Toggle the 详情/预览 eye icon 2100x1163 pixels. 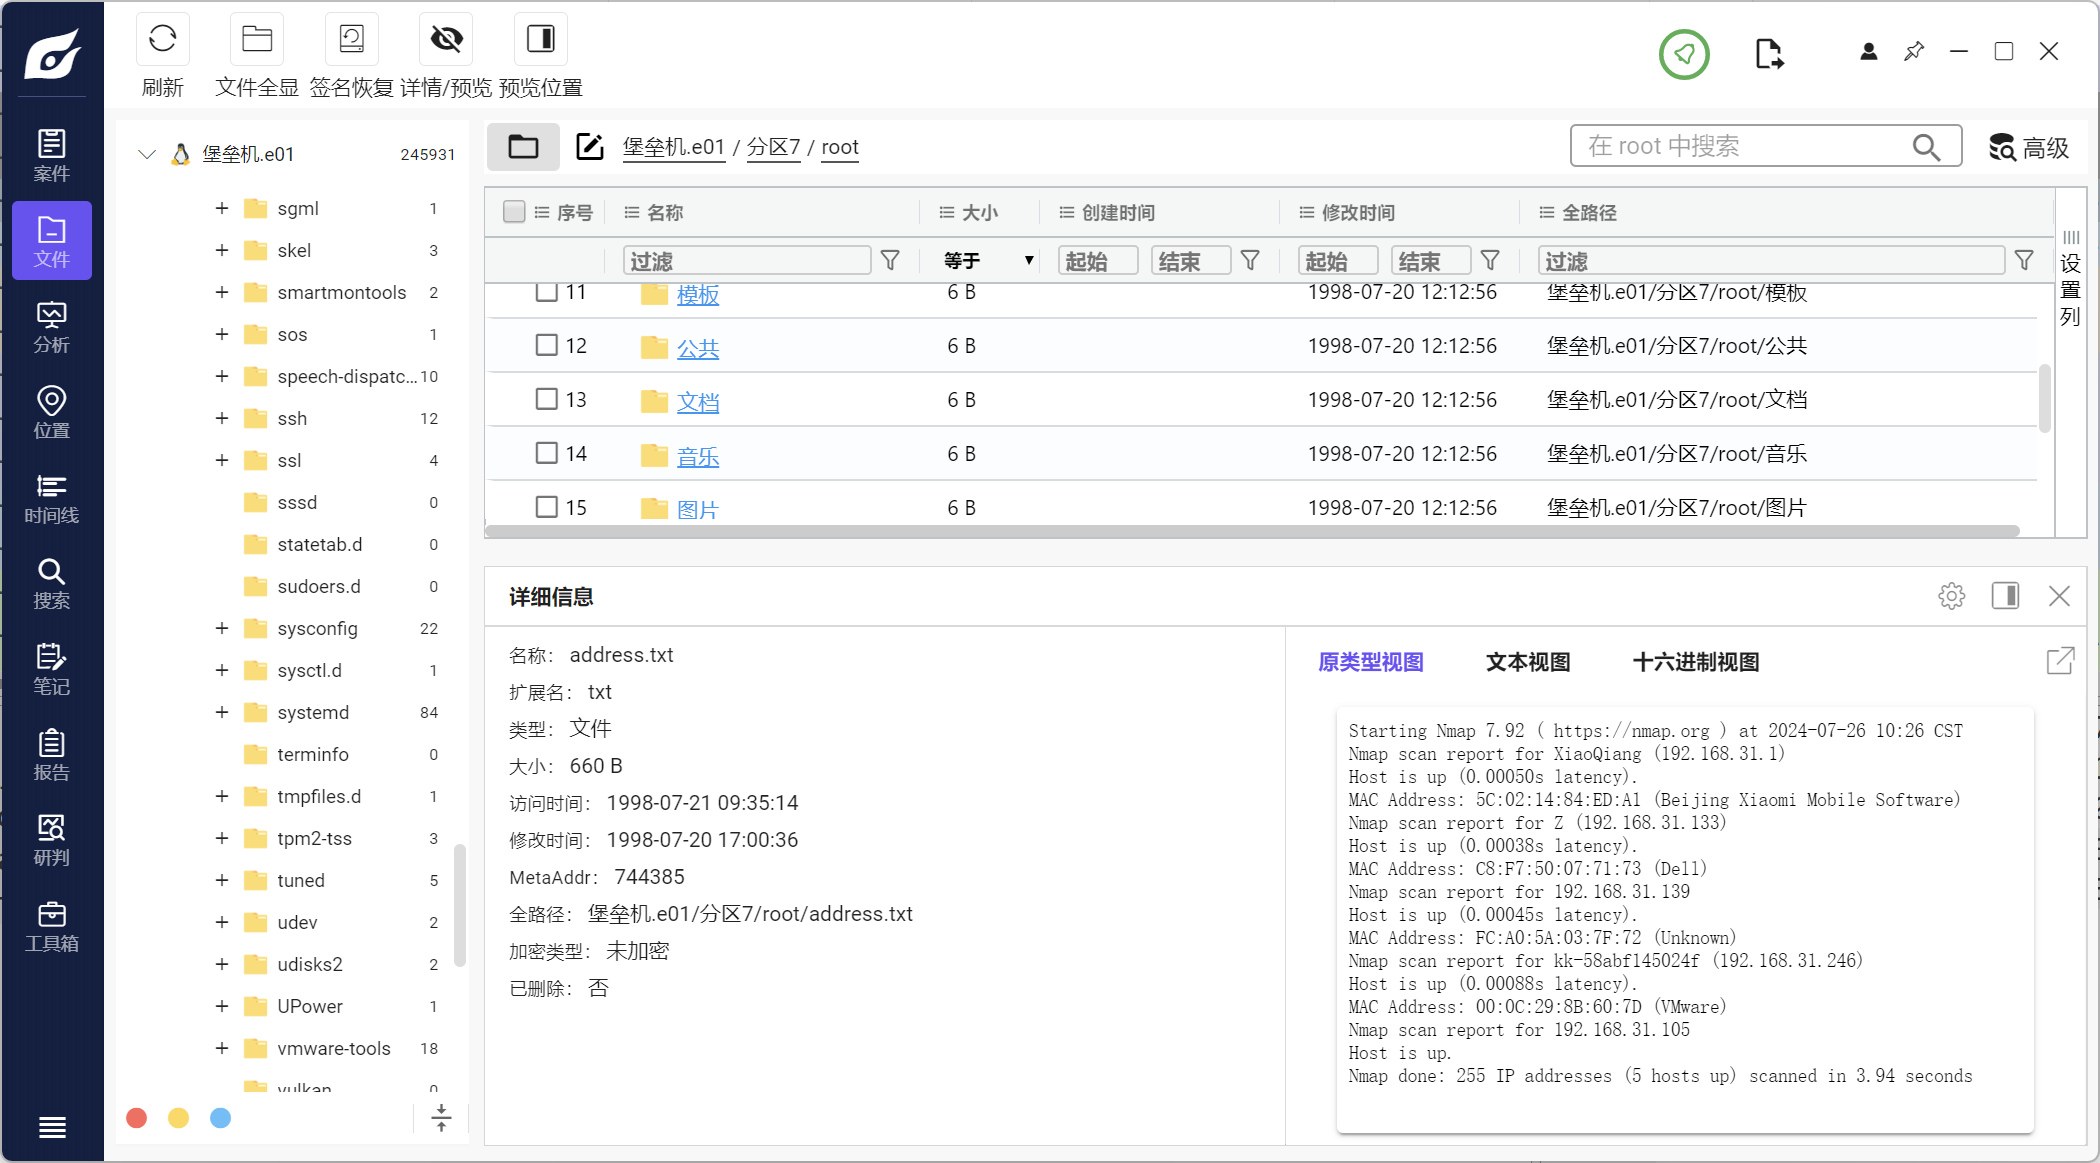click(446, 39)
